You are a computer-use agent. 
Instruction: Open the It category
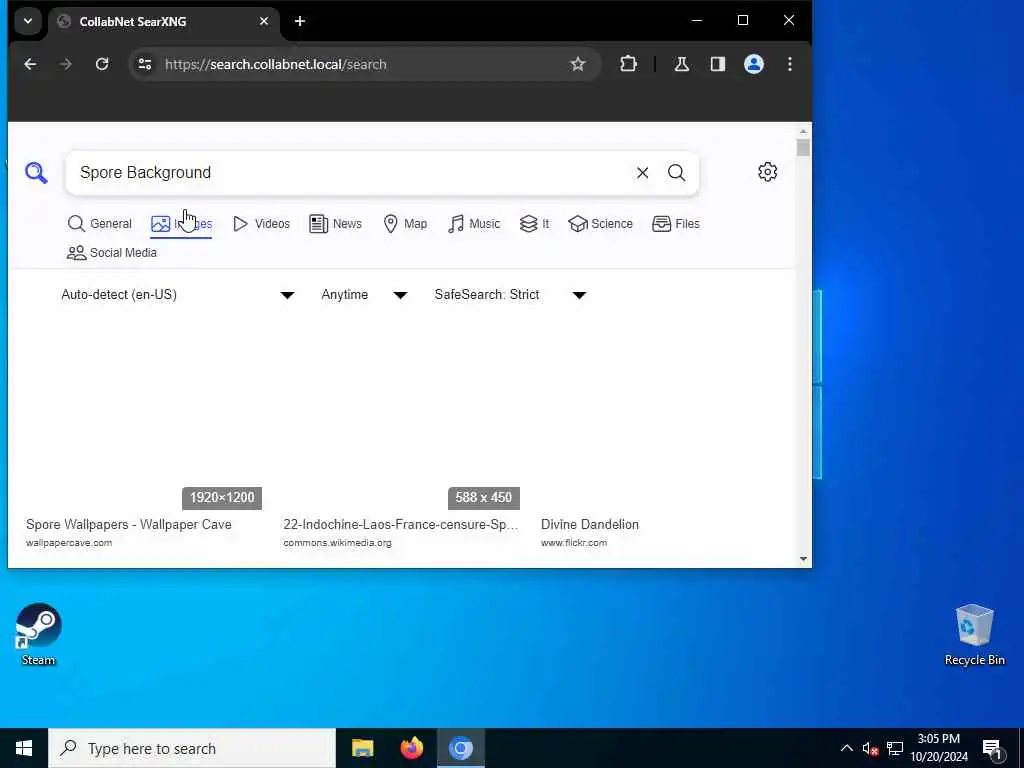pos(534,224)
